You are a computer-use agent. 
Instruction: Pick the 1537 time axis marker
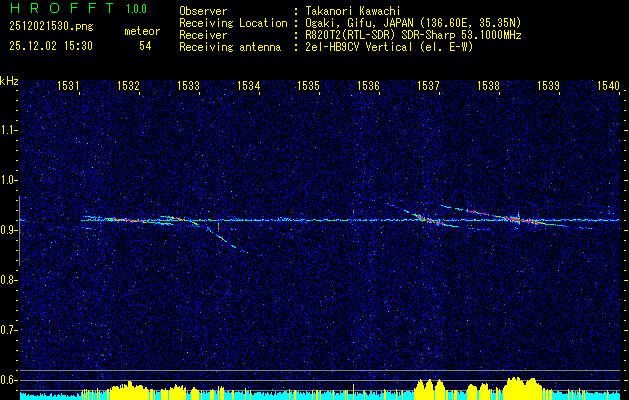tap(429, 87)
